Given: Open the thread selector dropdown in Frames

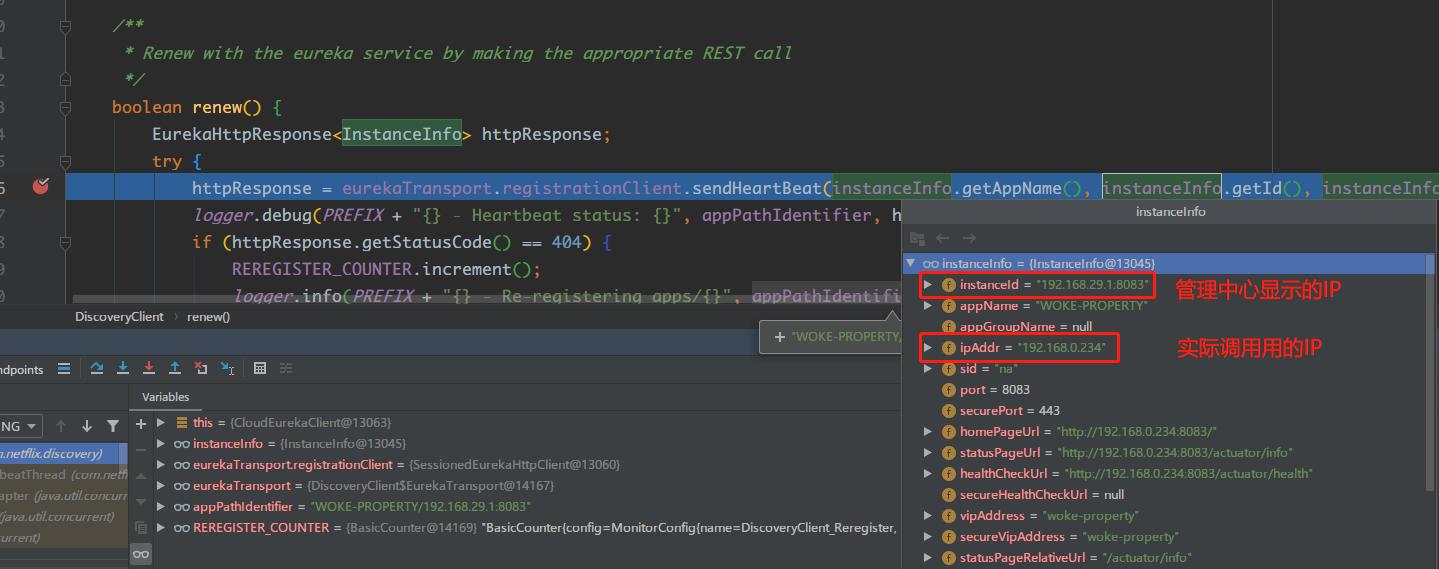Looking at the screenshot, I should click(21, 426).
